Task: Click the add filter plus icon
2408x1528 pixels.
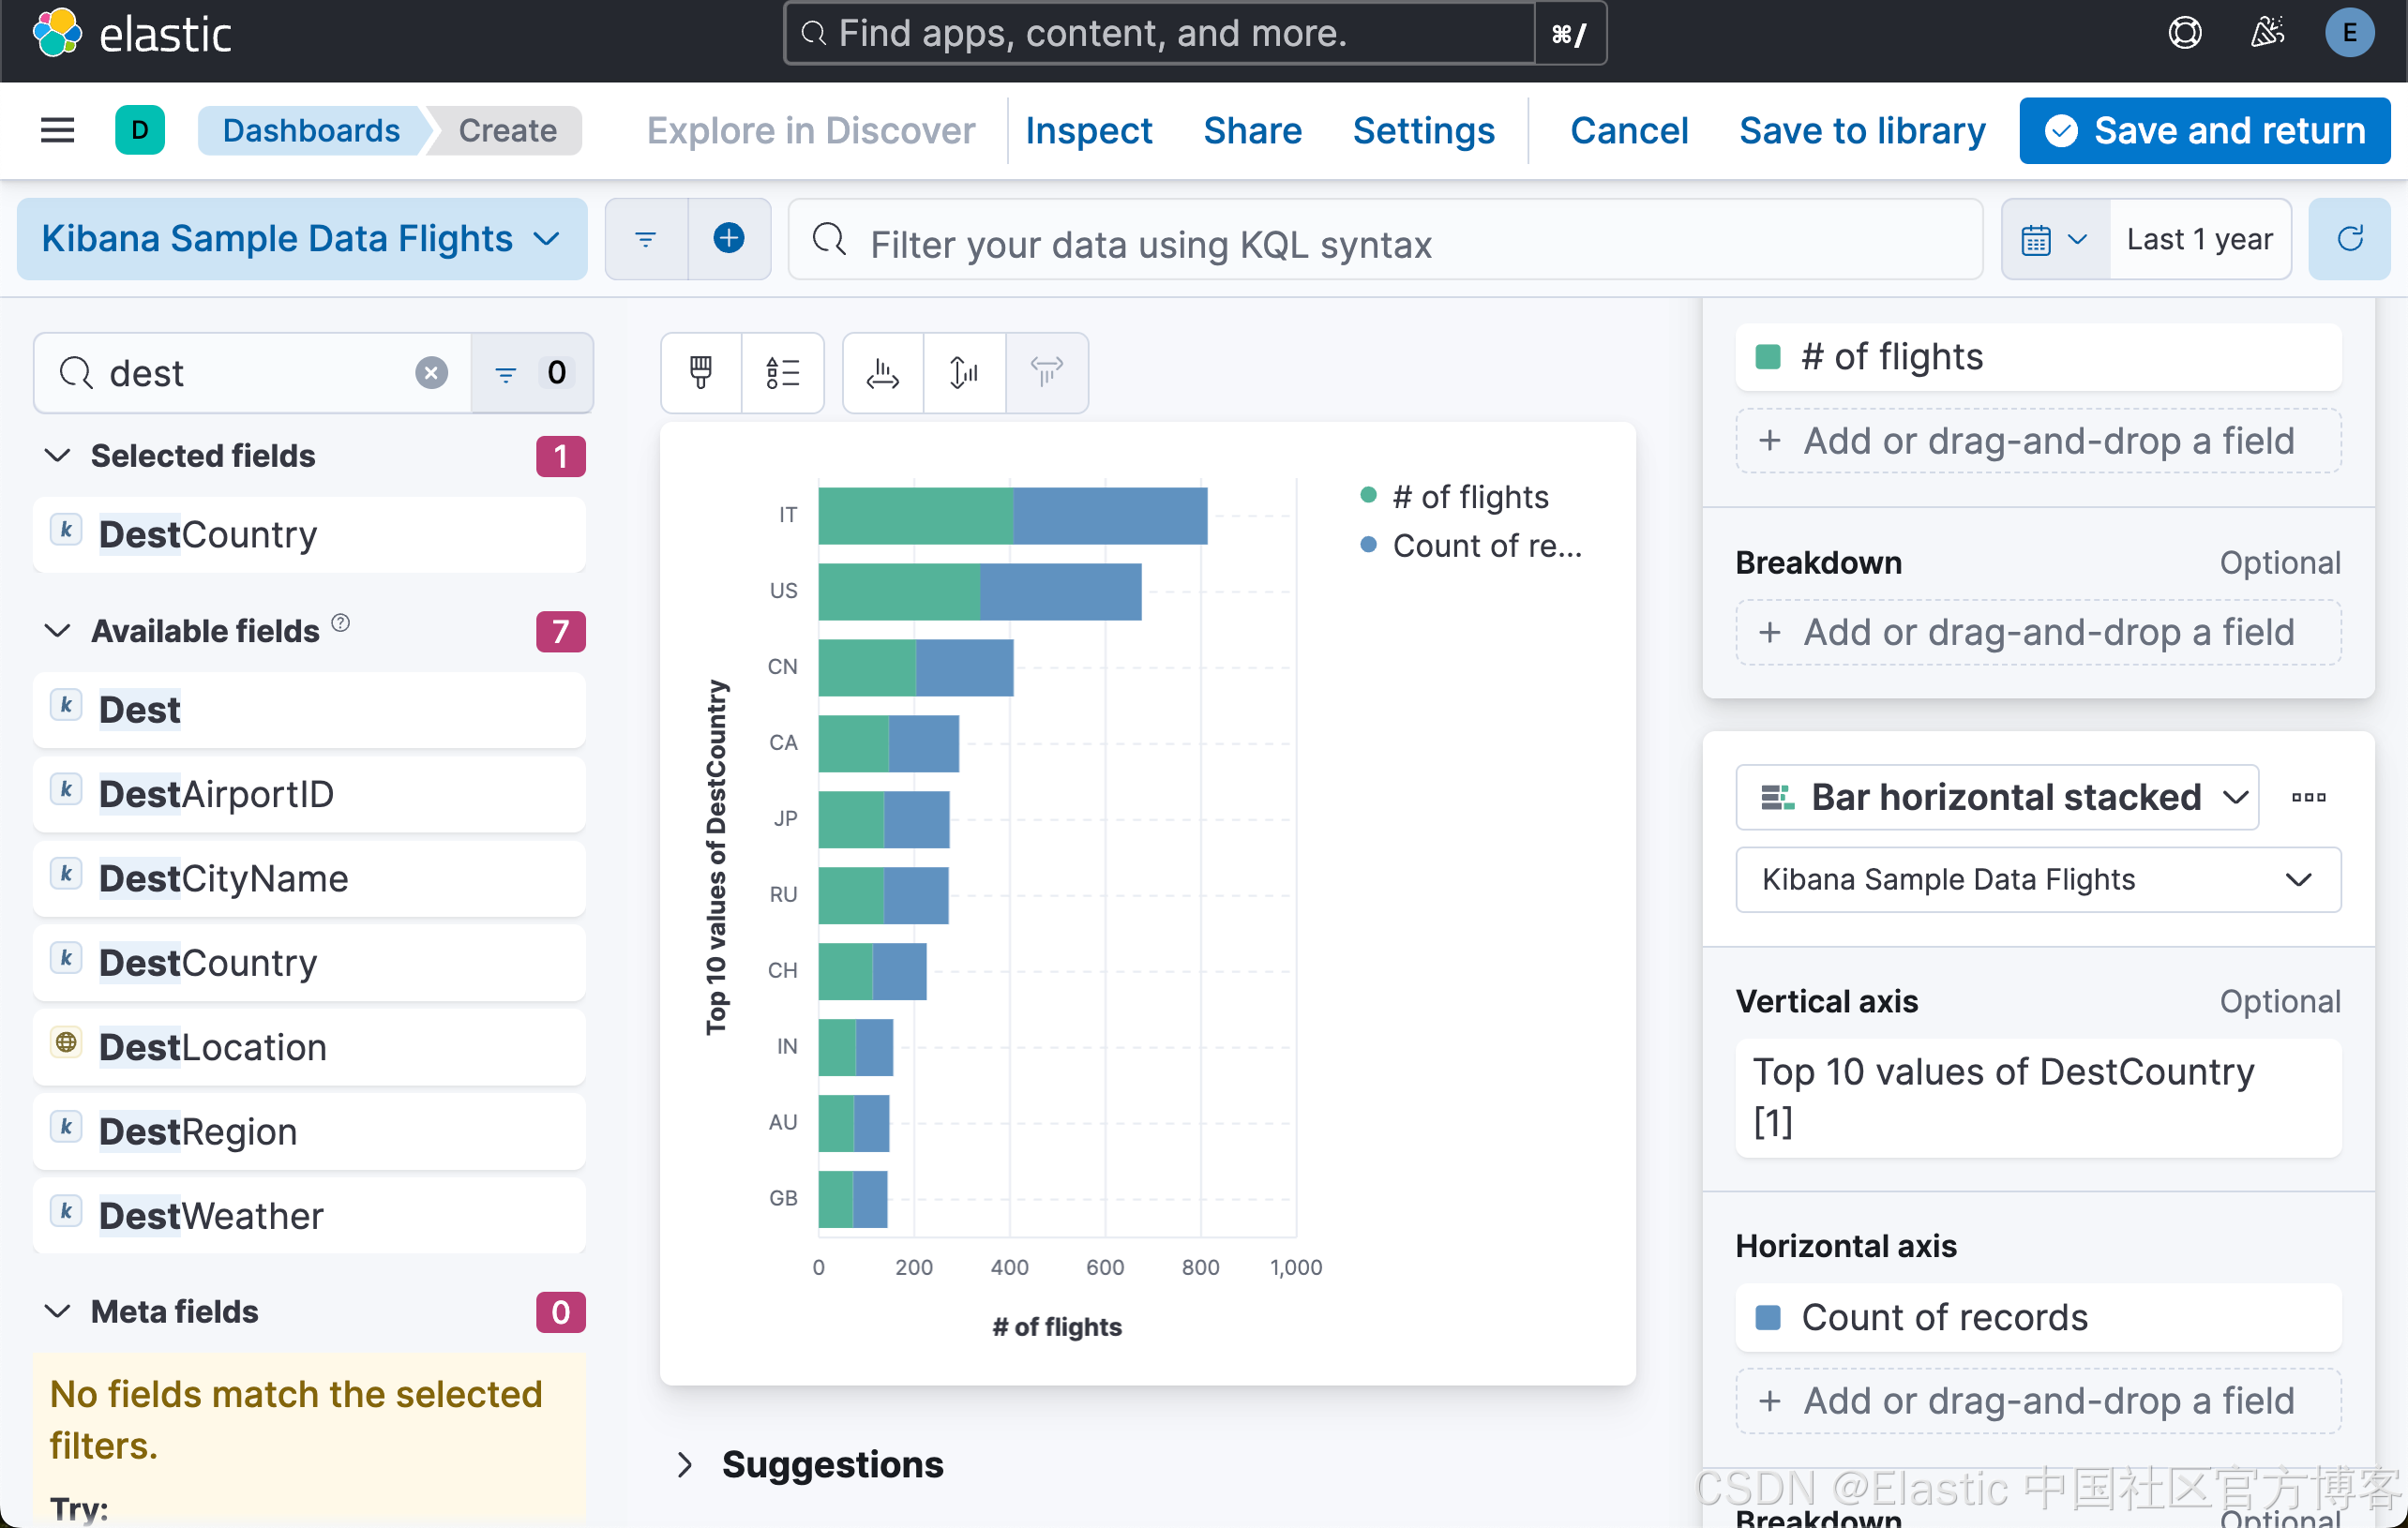Action: pyautogui.click(x=728, y=238)
